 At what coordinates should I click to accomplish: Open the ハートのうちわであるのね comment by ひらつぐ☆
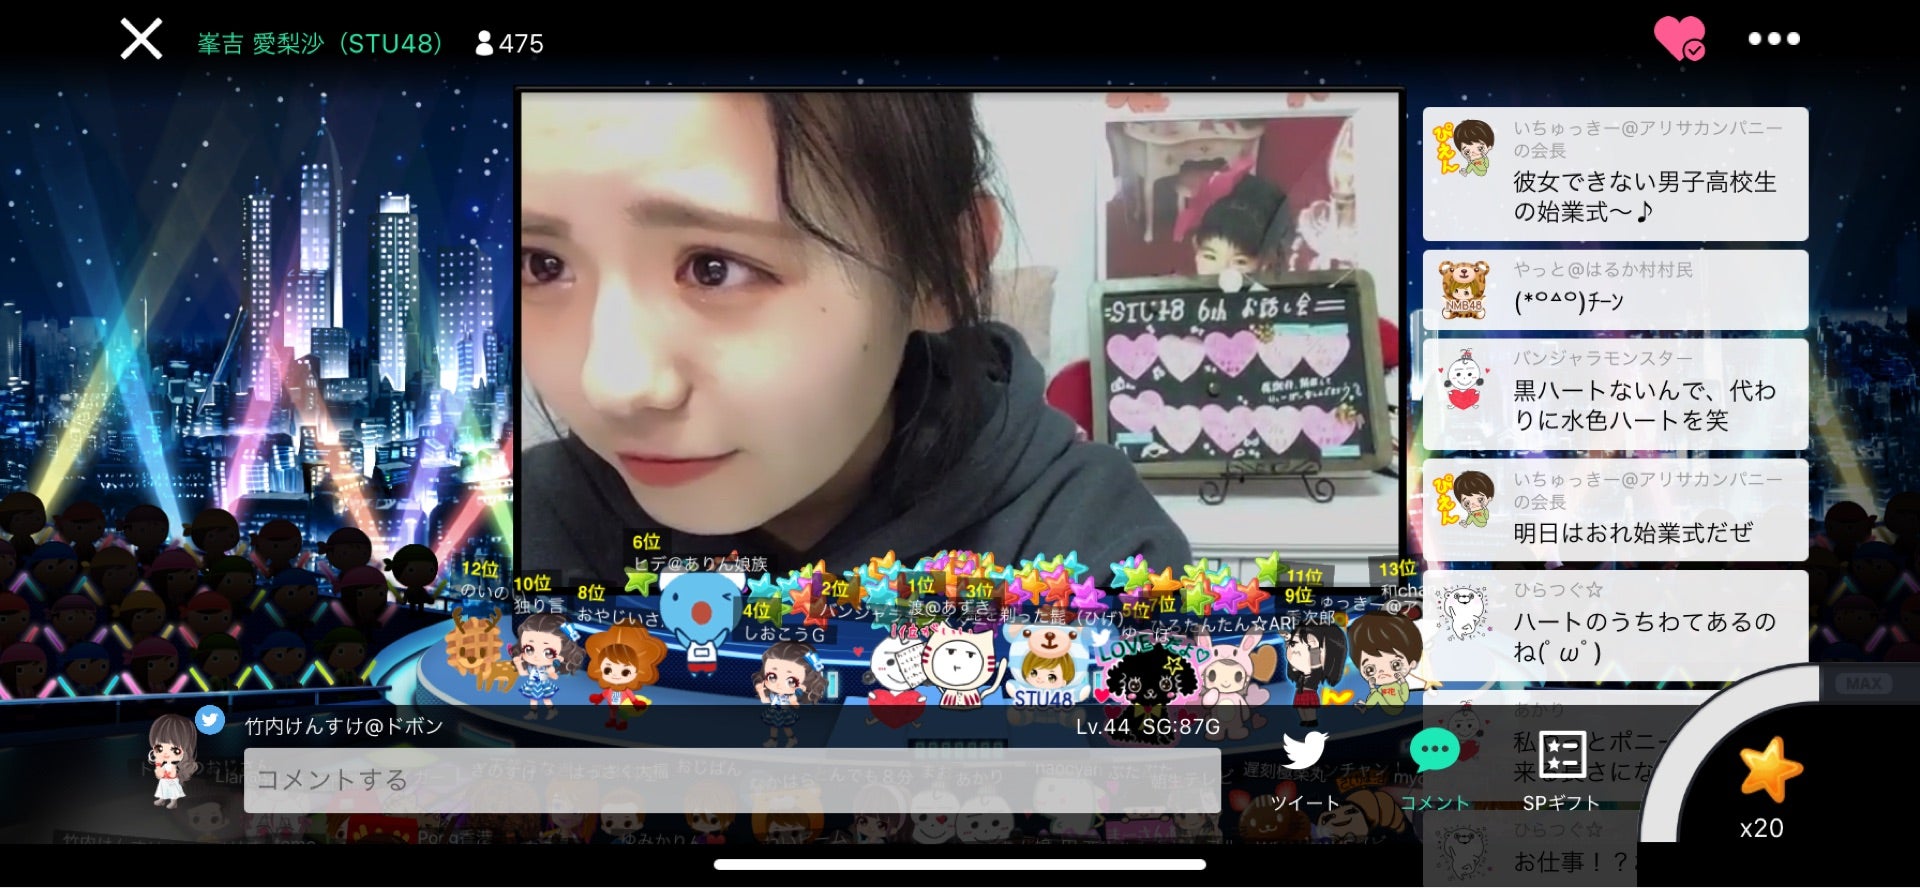(x=1615, y=626)
